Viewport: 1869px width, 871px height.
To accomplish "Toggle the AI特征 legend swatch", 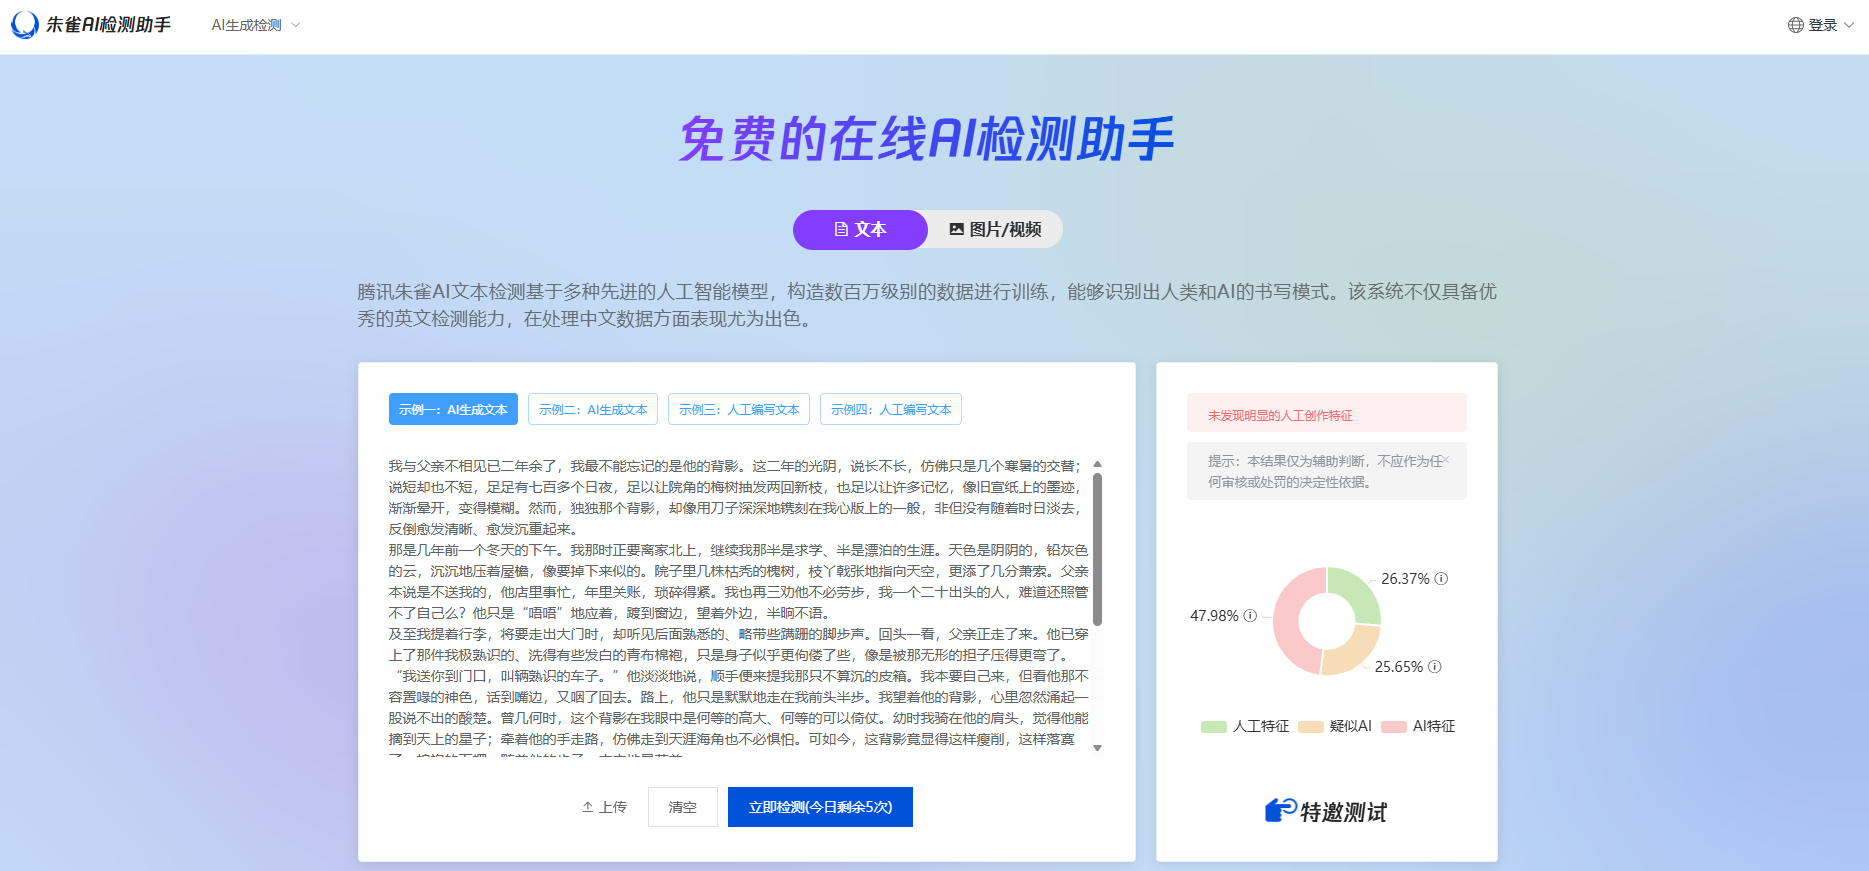I will [1394, 727].
